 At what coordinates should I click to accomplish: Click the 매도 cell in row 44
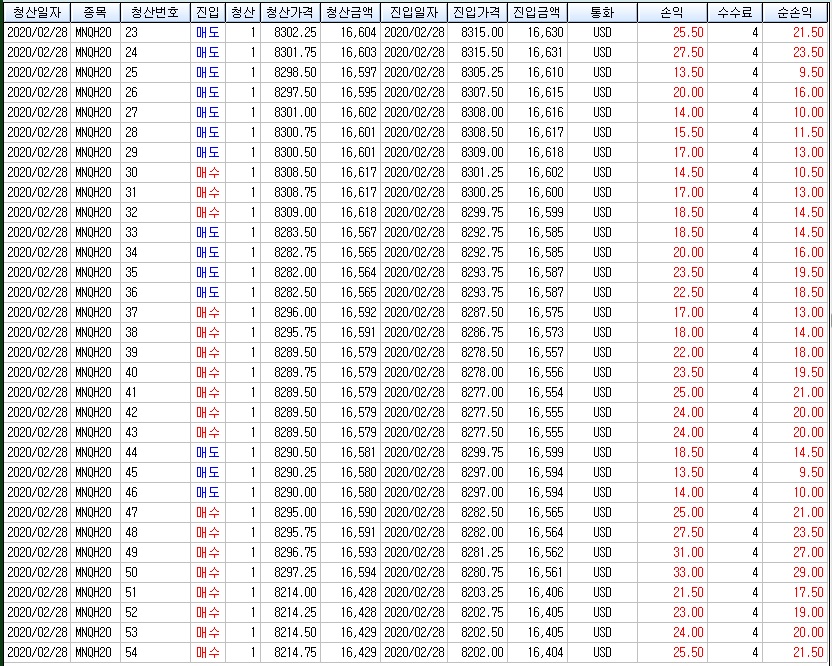tap(207, 453)
